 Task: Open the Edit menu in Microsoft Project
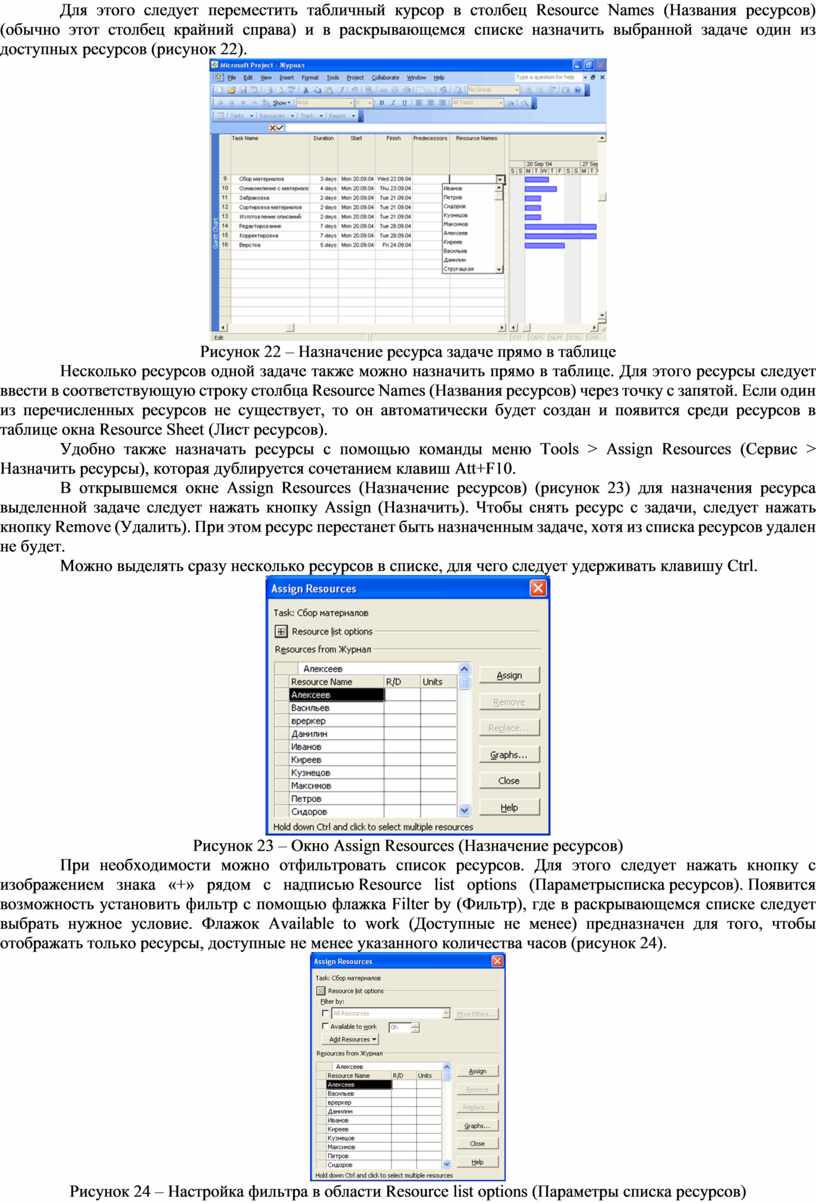tap(248, 78)
